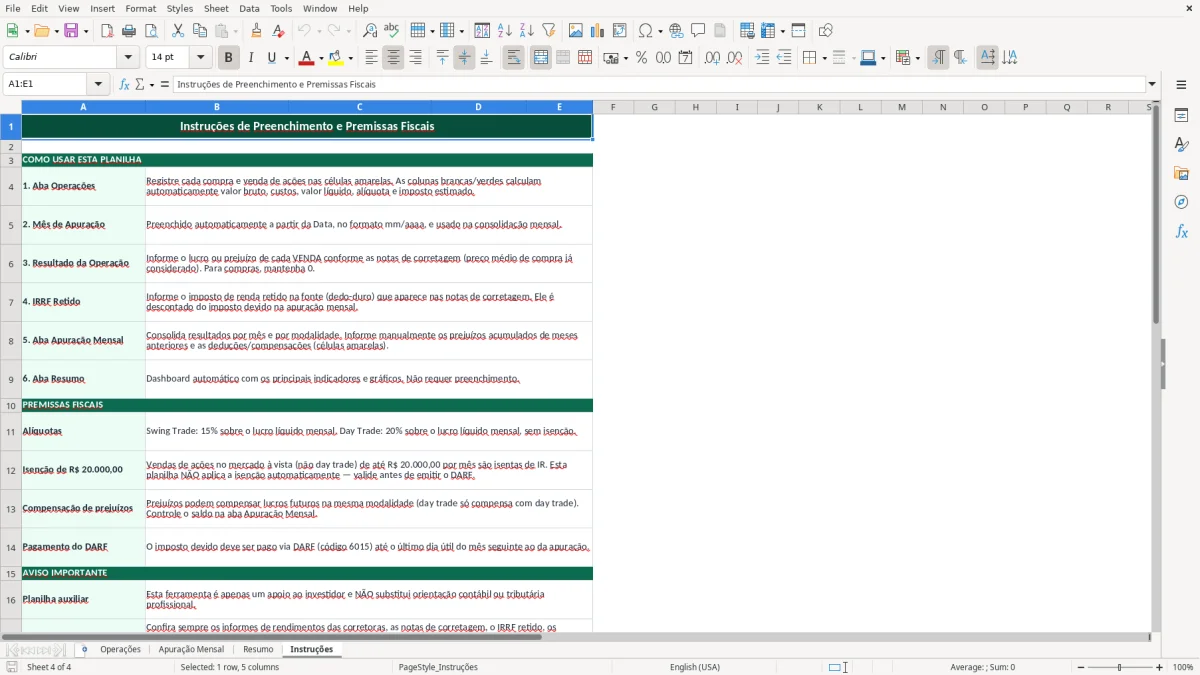Screen dimensions: 1200x675
Task: Run the spelling check
Action: click(392, 31)
